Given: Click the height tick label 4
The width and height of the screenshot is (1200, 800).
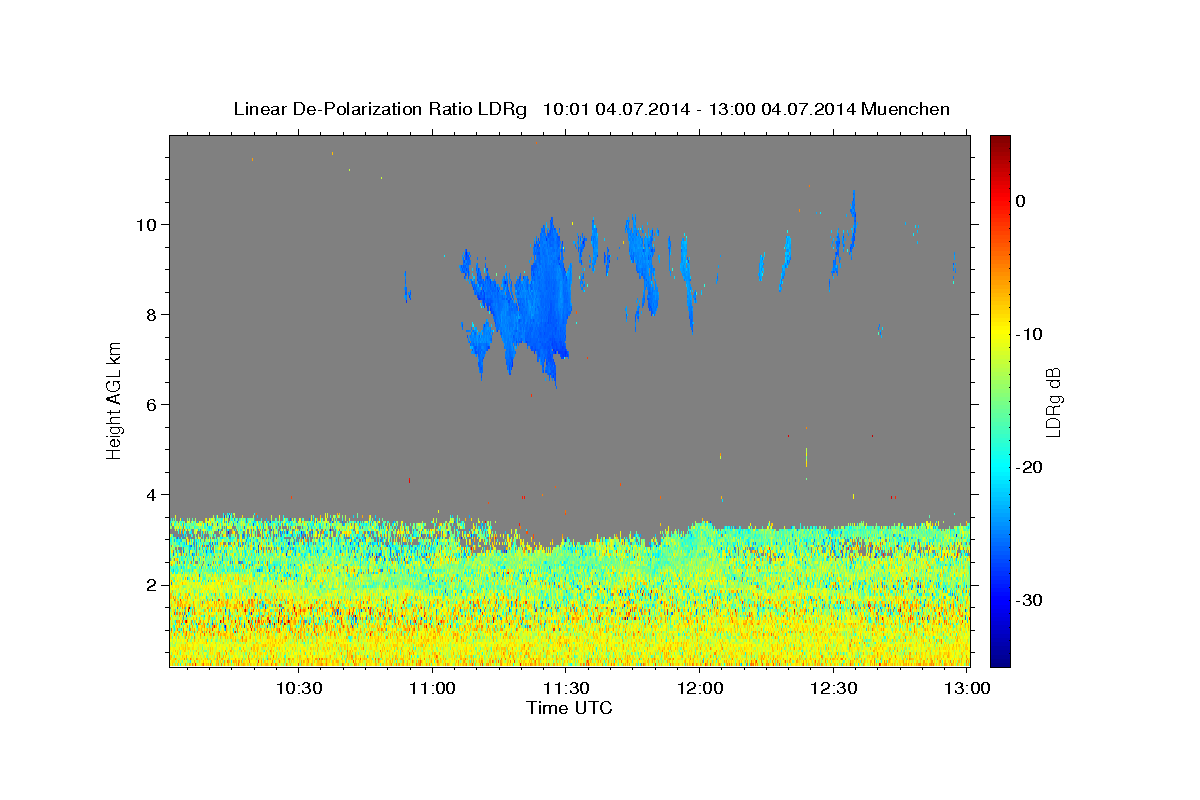Looking at the screenshot, I should pos(153,494).
